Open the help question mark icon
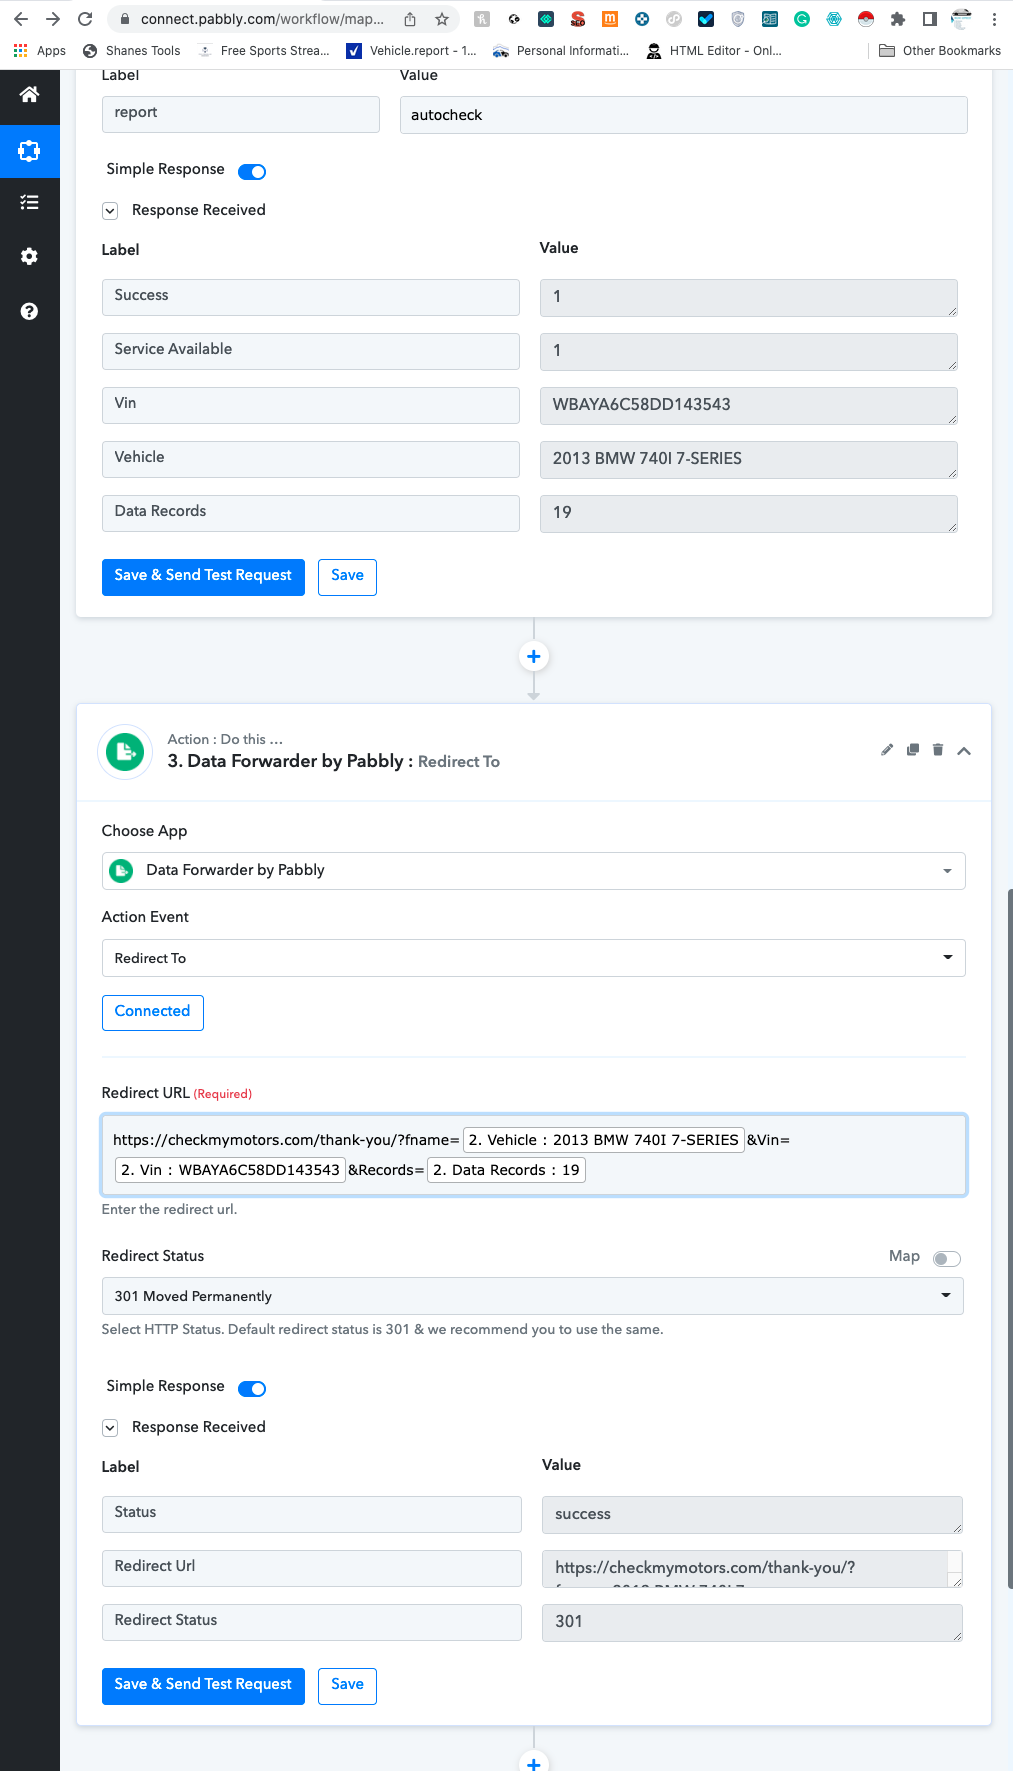The image size is (1013, 1771). pos(29,311)
